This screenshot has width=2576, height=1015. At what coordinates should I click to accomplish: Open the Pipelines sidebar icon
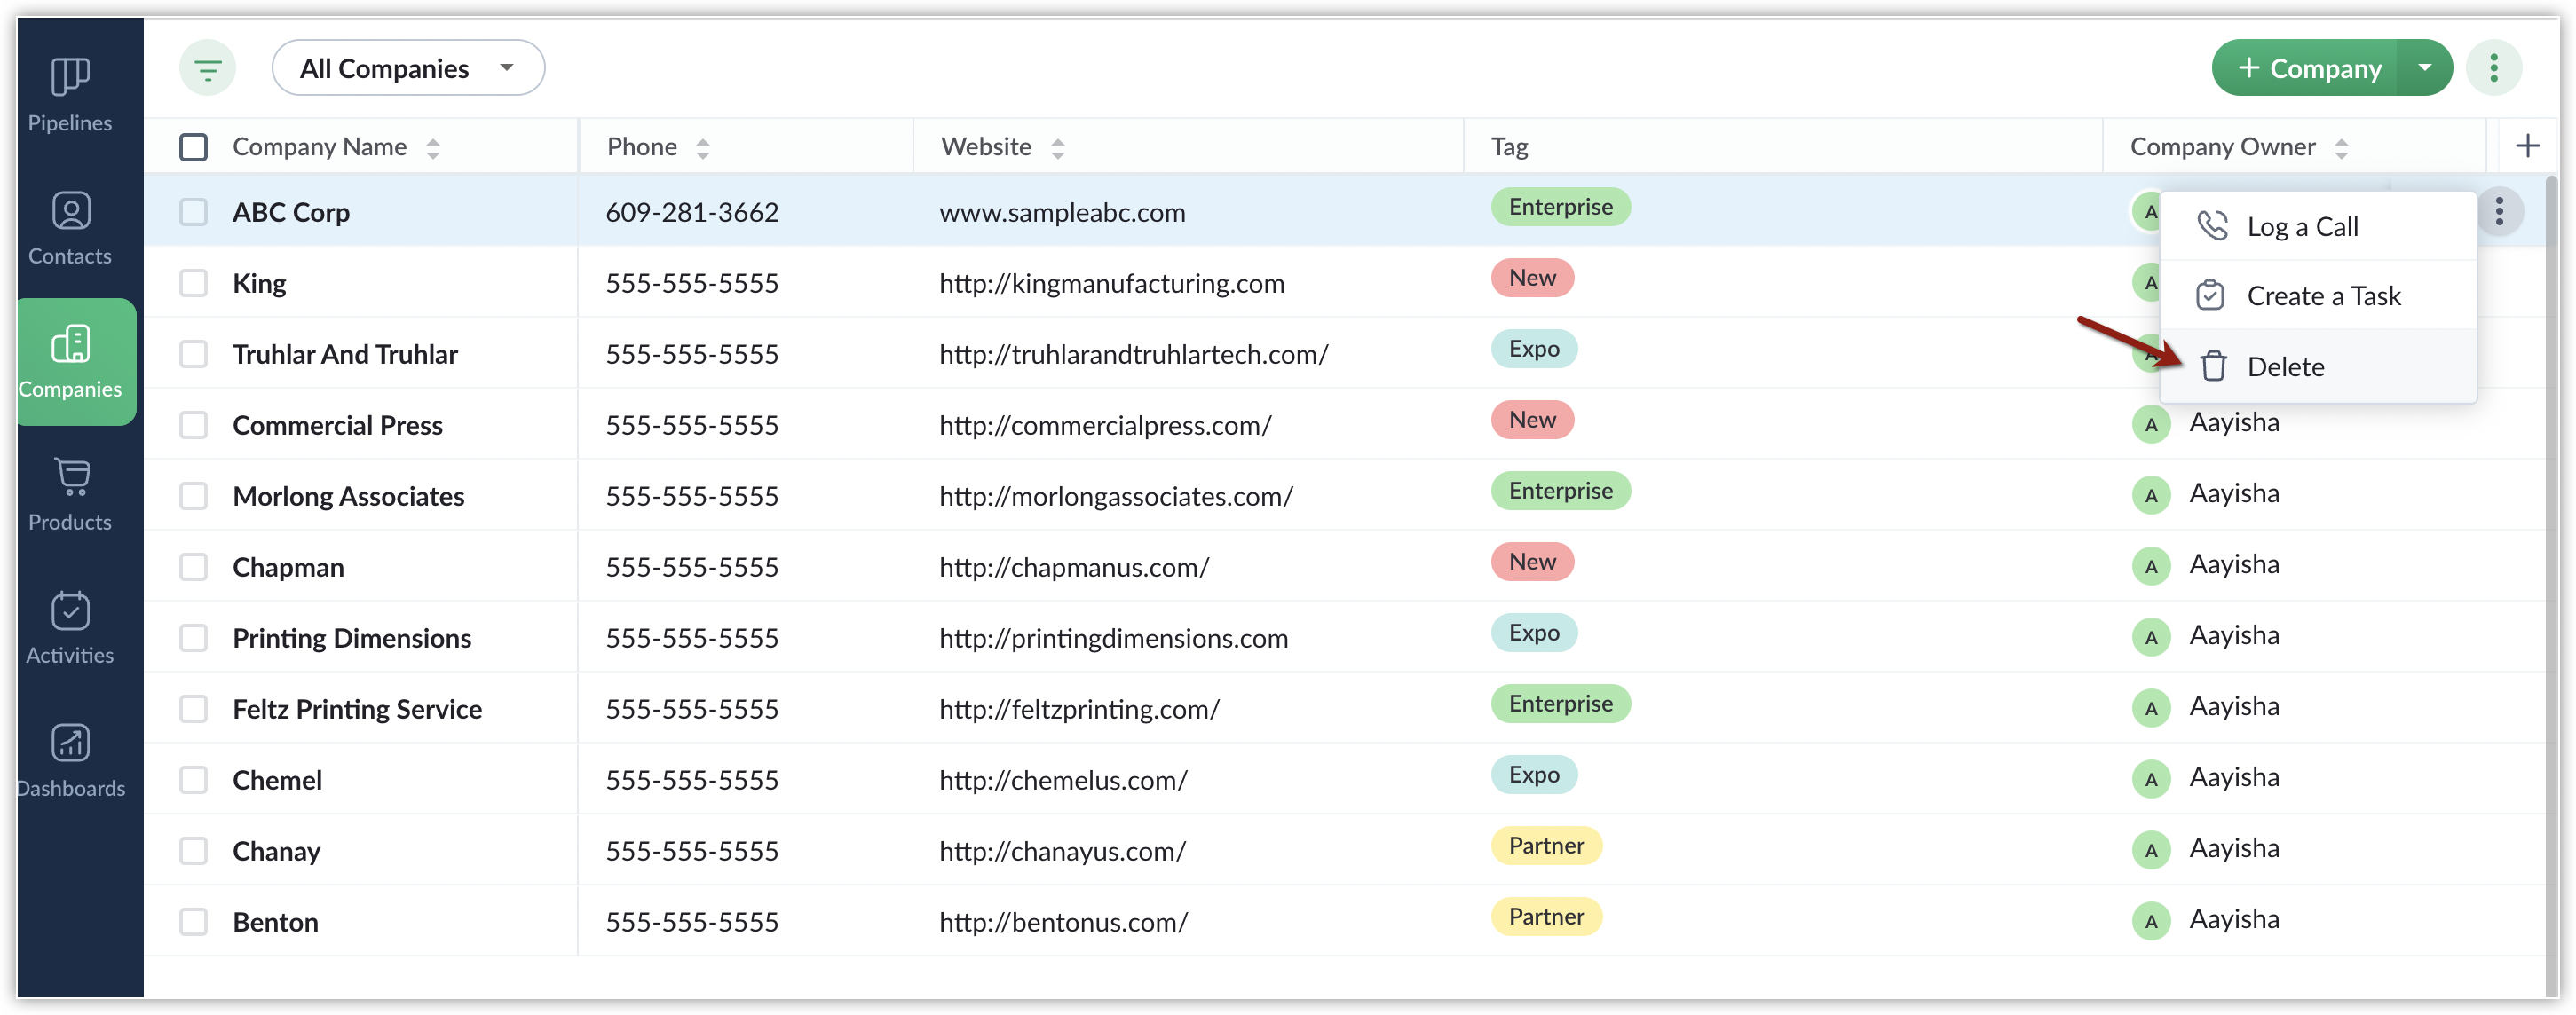(x=70, y=78)
